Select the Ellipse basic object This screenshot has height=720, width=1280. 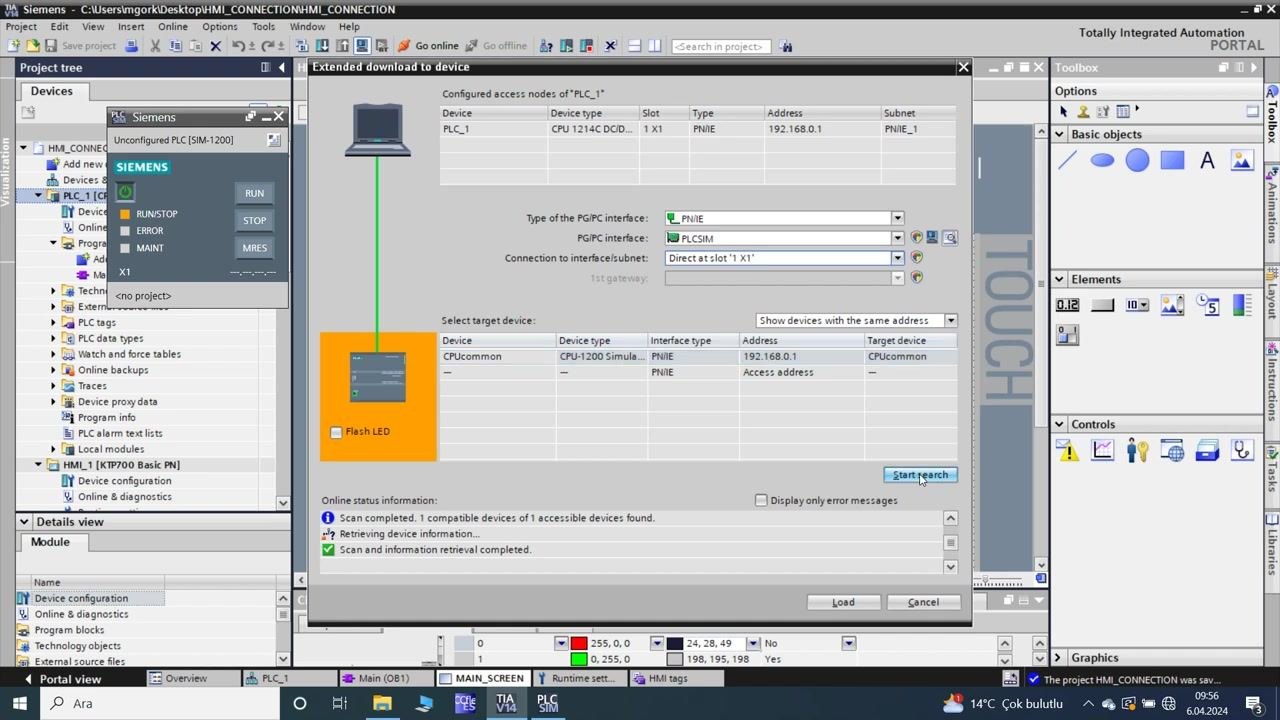point(1102,160)
